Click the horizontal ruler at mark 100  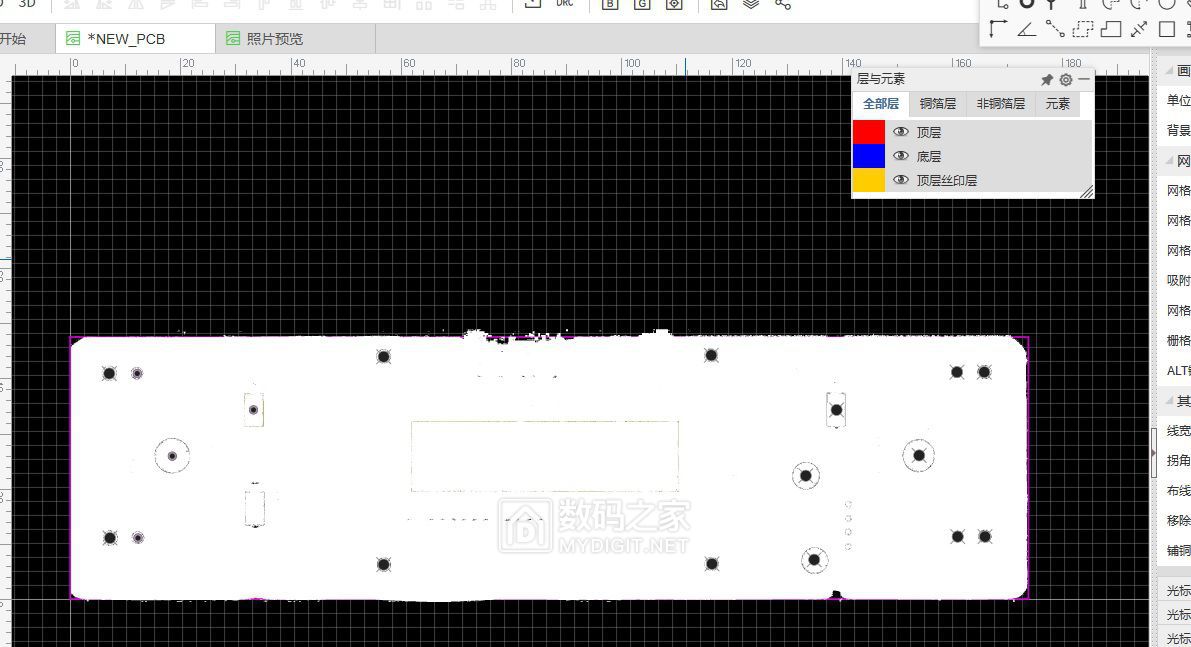click(x=631, y=64)
